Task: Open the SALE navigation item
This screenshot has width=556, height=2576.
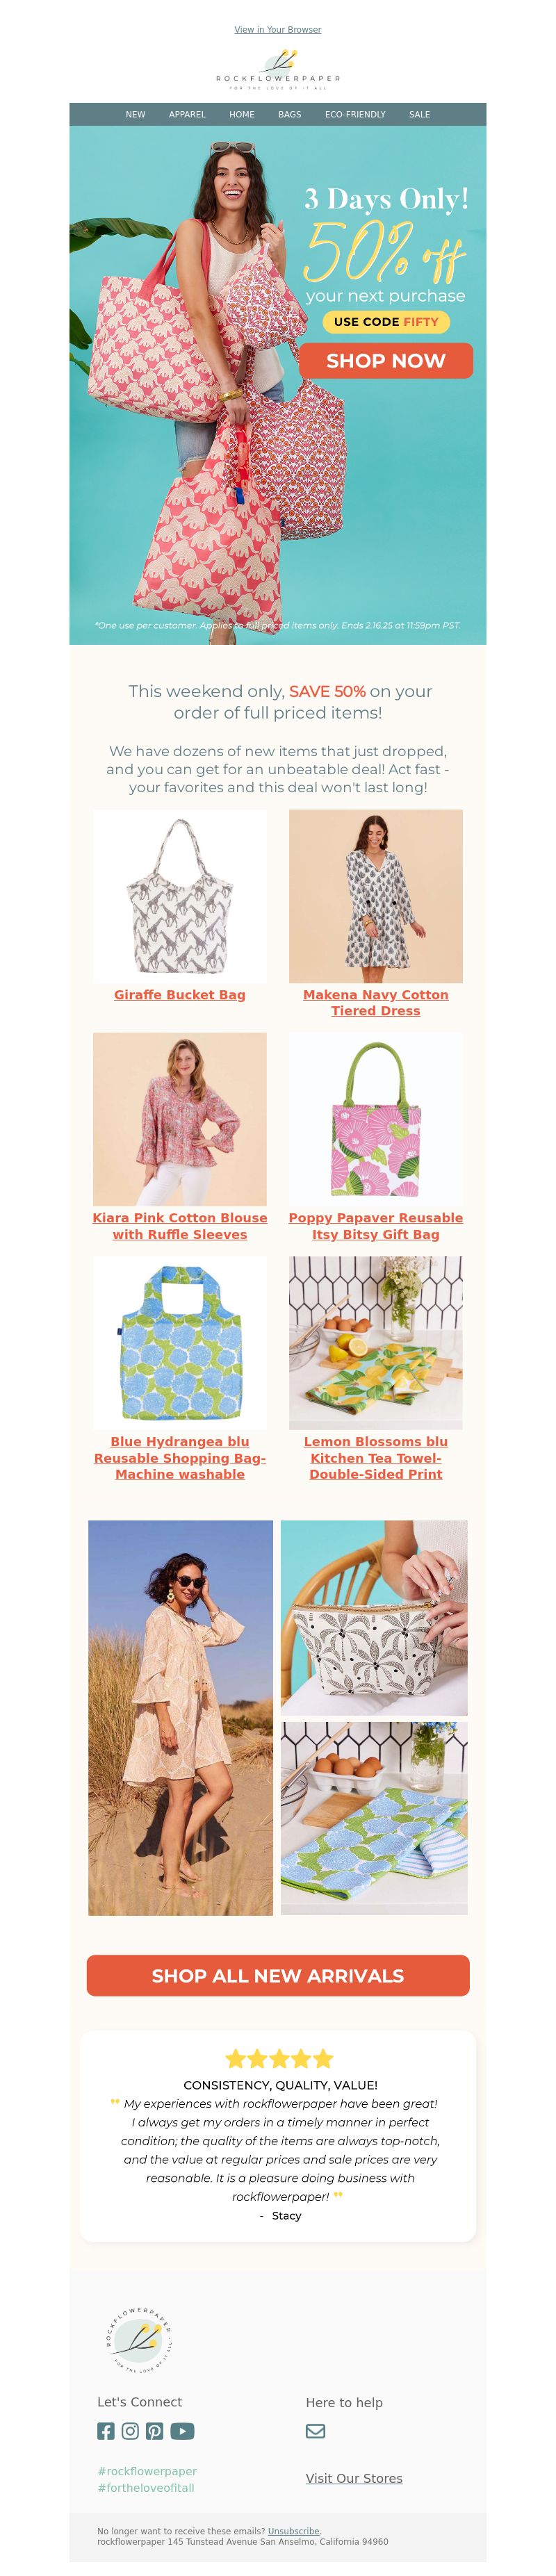Action: (x=419, y=114)
